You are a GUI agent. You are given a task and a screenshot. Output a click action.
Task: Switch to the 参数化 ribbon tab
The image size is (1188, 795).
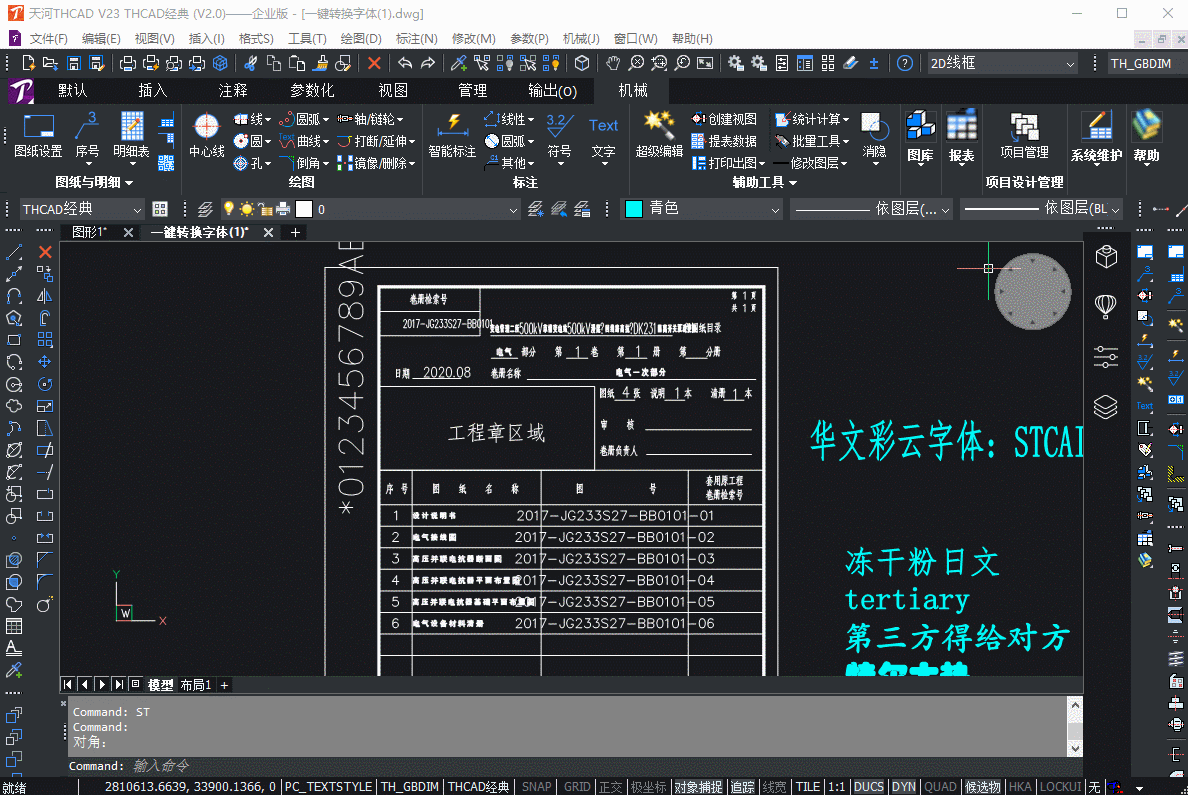313,89
